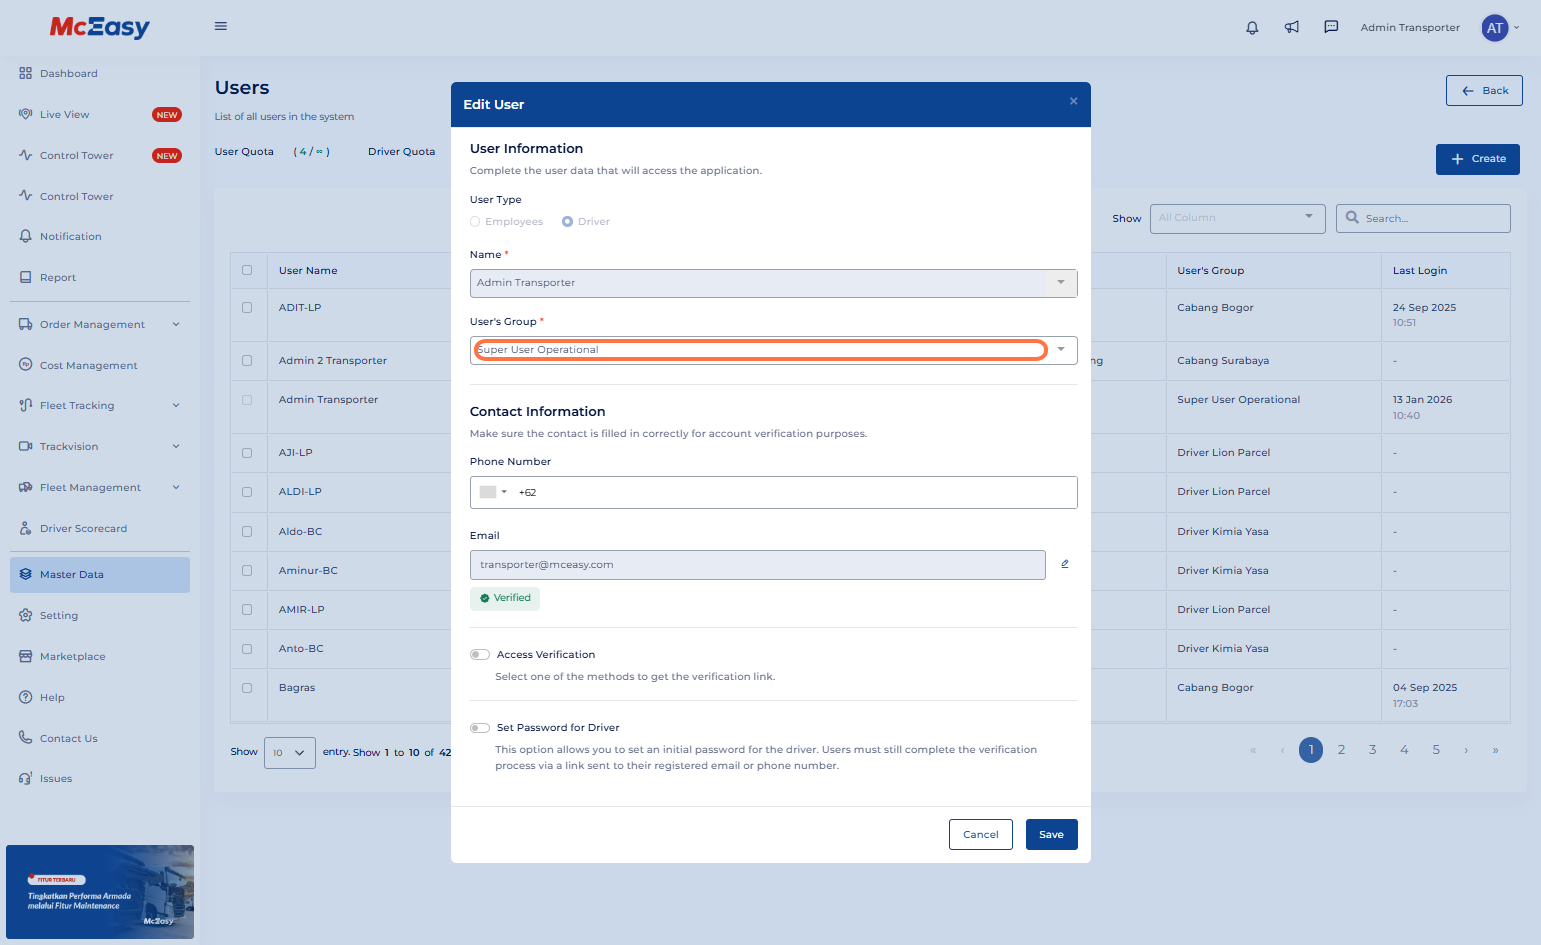Close the Edit User dialog
The image size is (1541, 945).
[x=1073, y=101]
